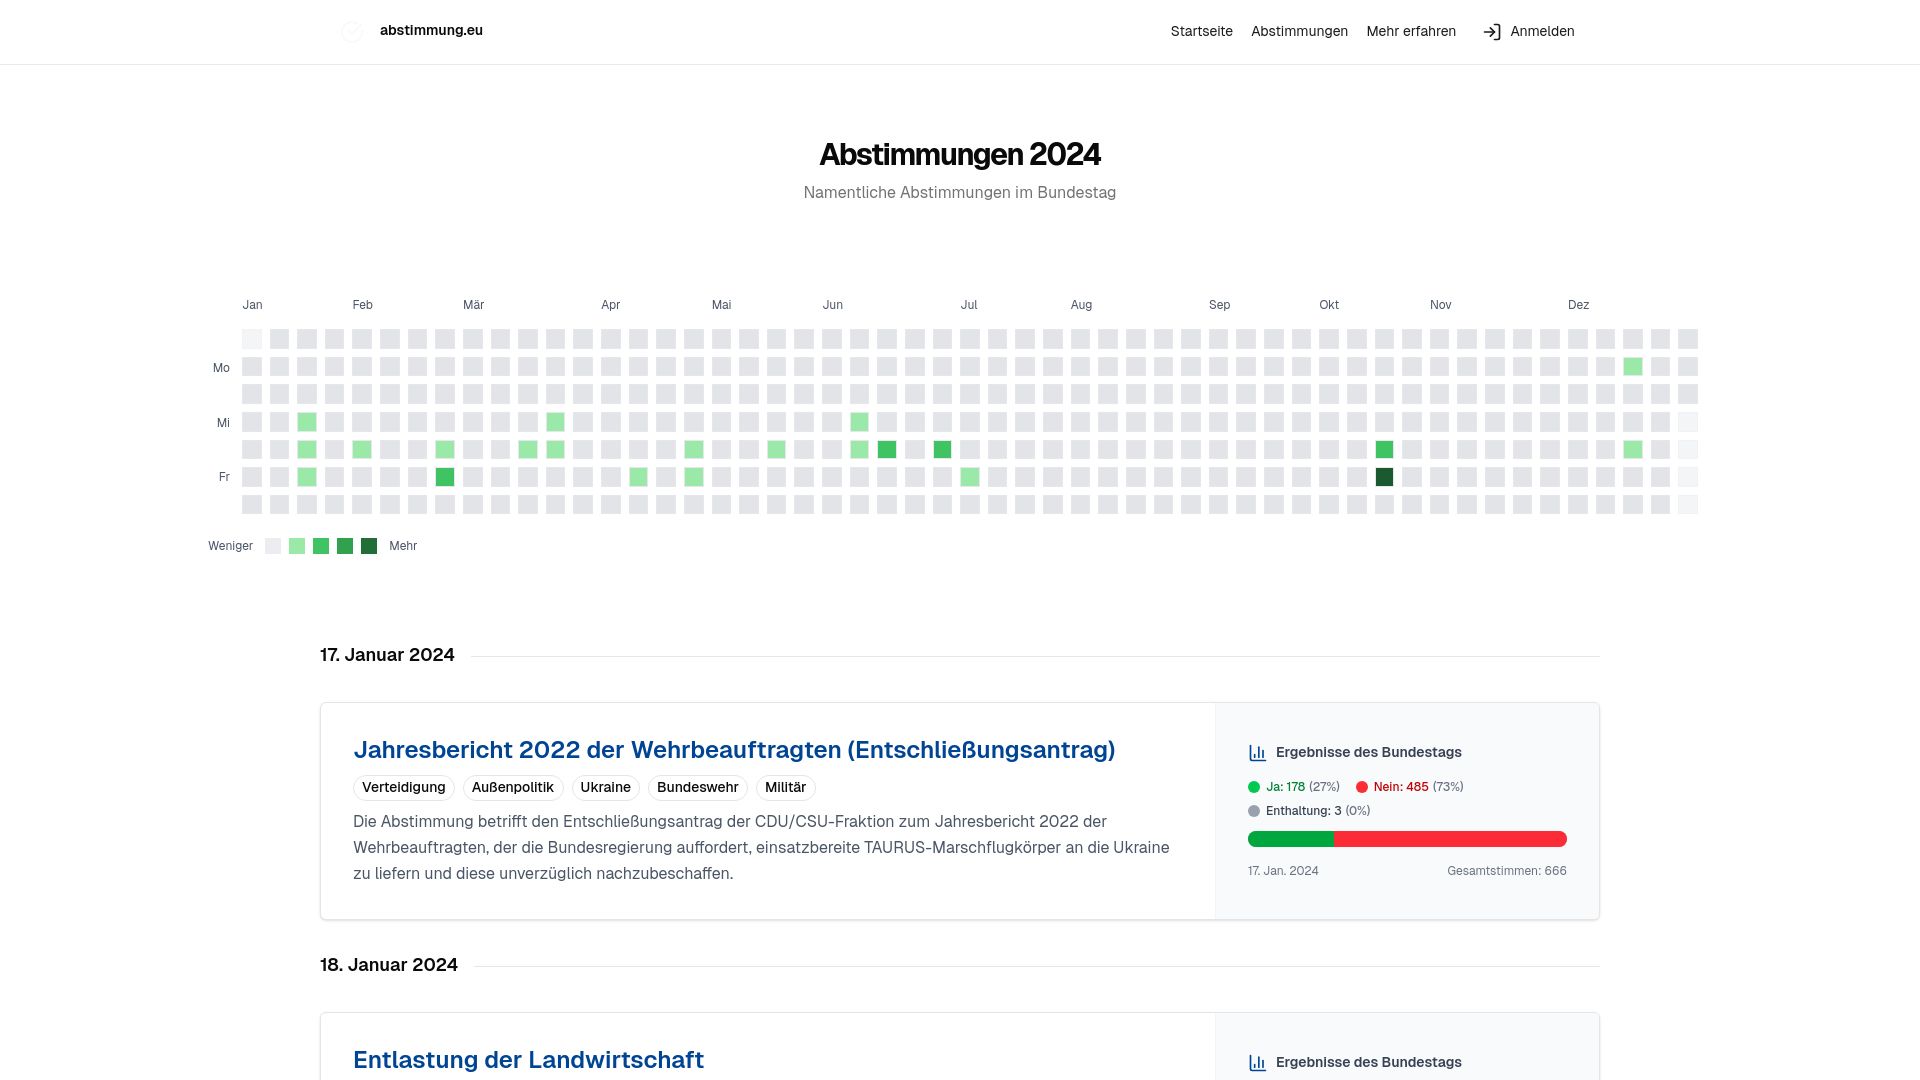The image size is (1920, 1080).
Task: Open Mehr erfahren navigation item
Action: point(1411,32)
